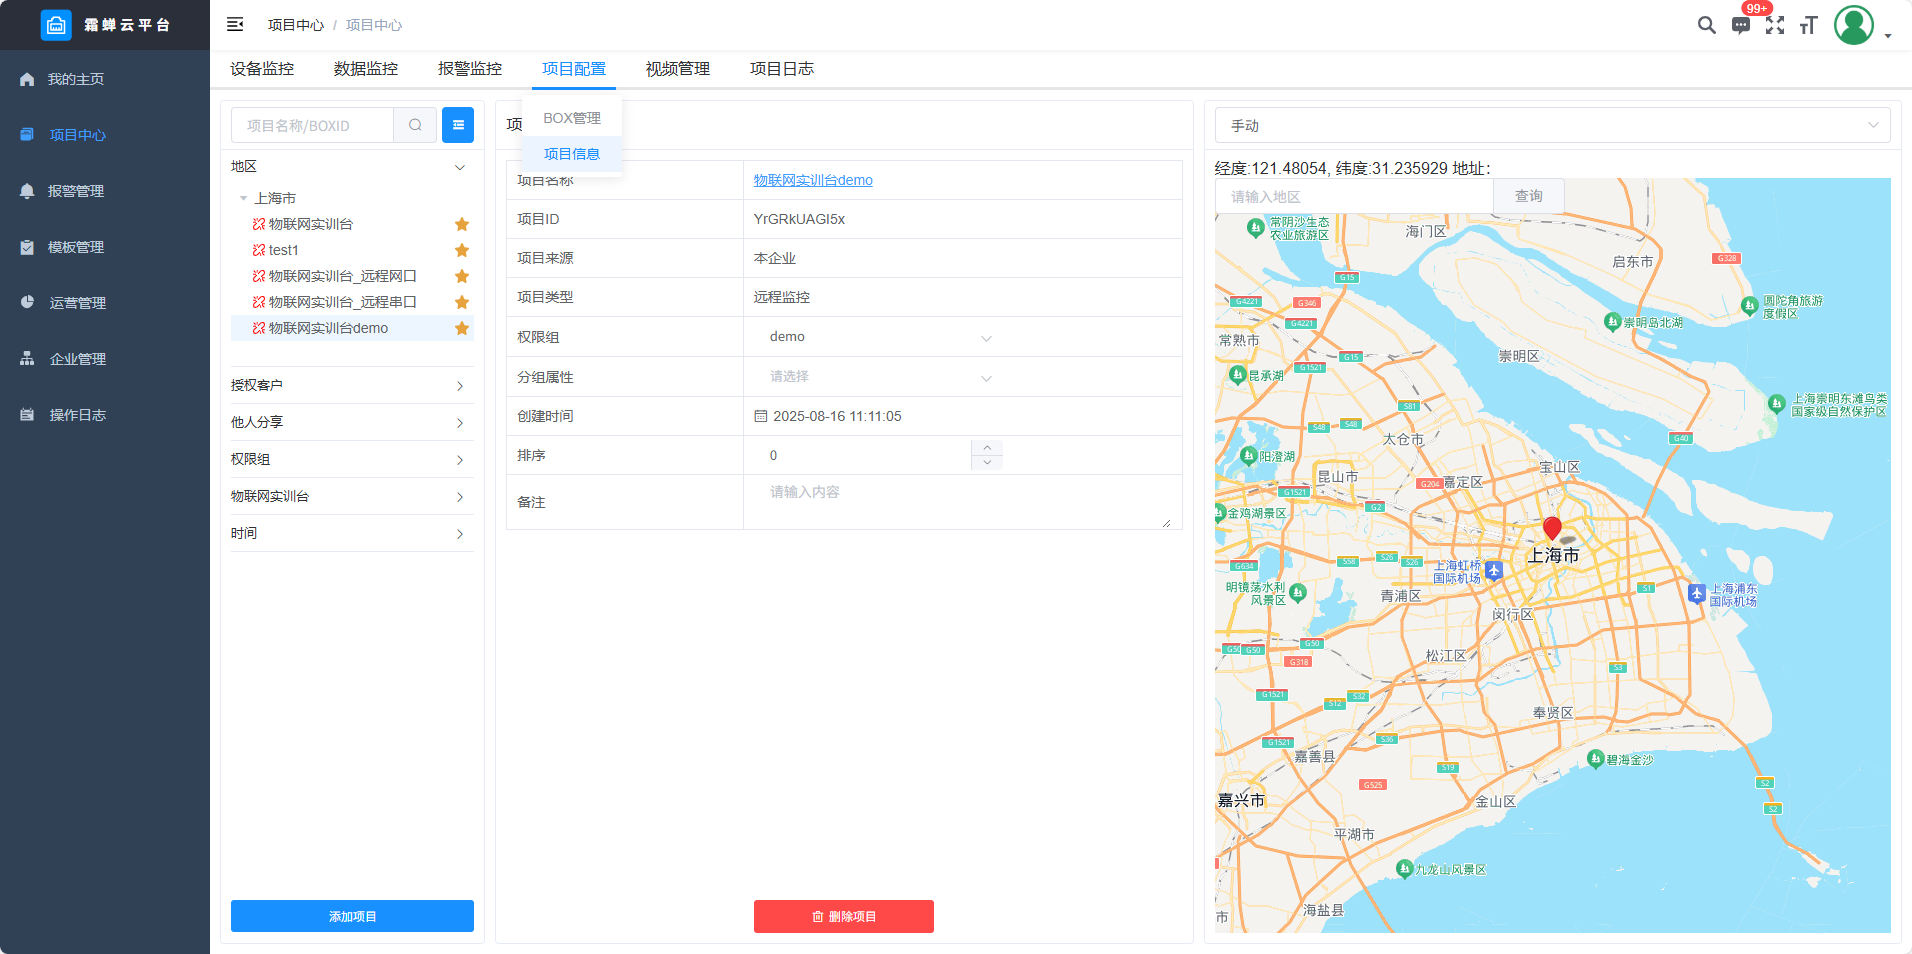The height and width of the screenshot is (954, 1912).
Task: Unstar the 物联网实训台_远程网口 project
Action: click(x=462, y=276)
